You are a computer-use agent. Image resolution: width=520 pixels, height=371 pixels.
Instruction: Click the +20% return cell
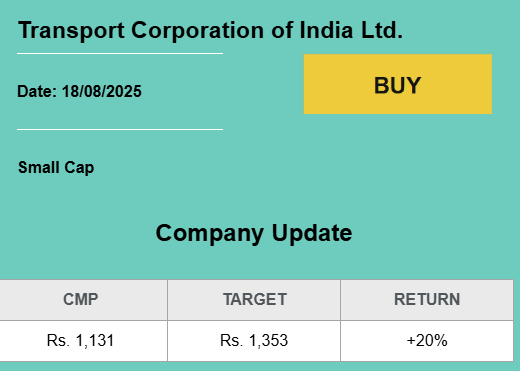pos(427,341)
